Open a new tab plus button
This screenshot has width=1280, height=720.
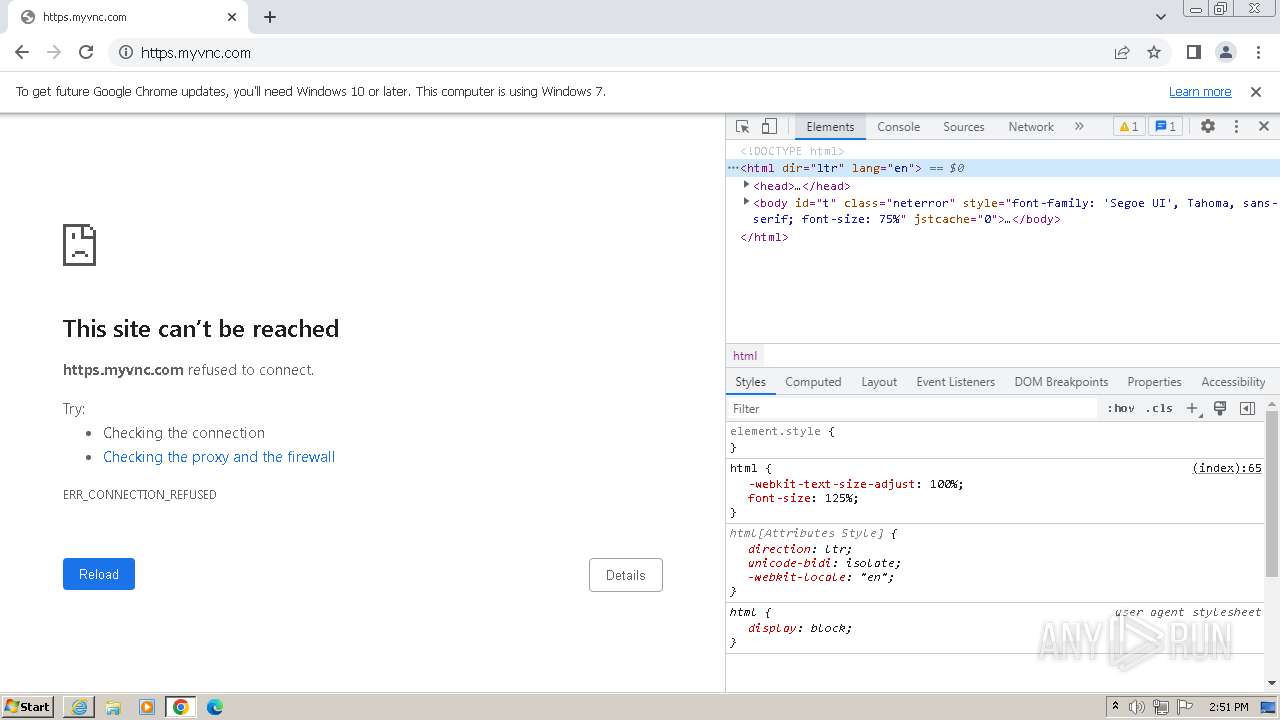(x=270, y=17)
